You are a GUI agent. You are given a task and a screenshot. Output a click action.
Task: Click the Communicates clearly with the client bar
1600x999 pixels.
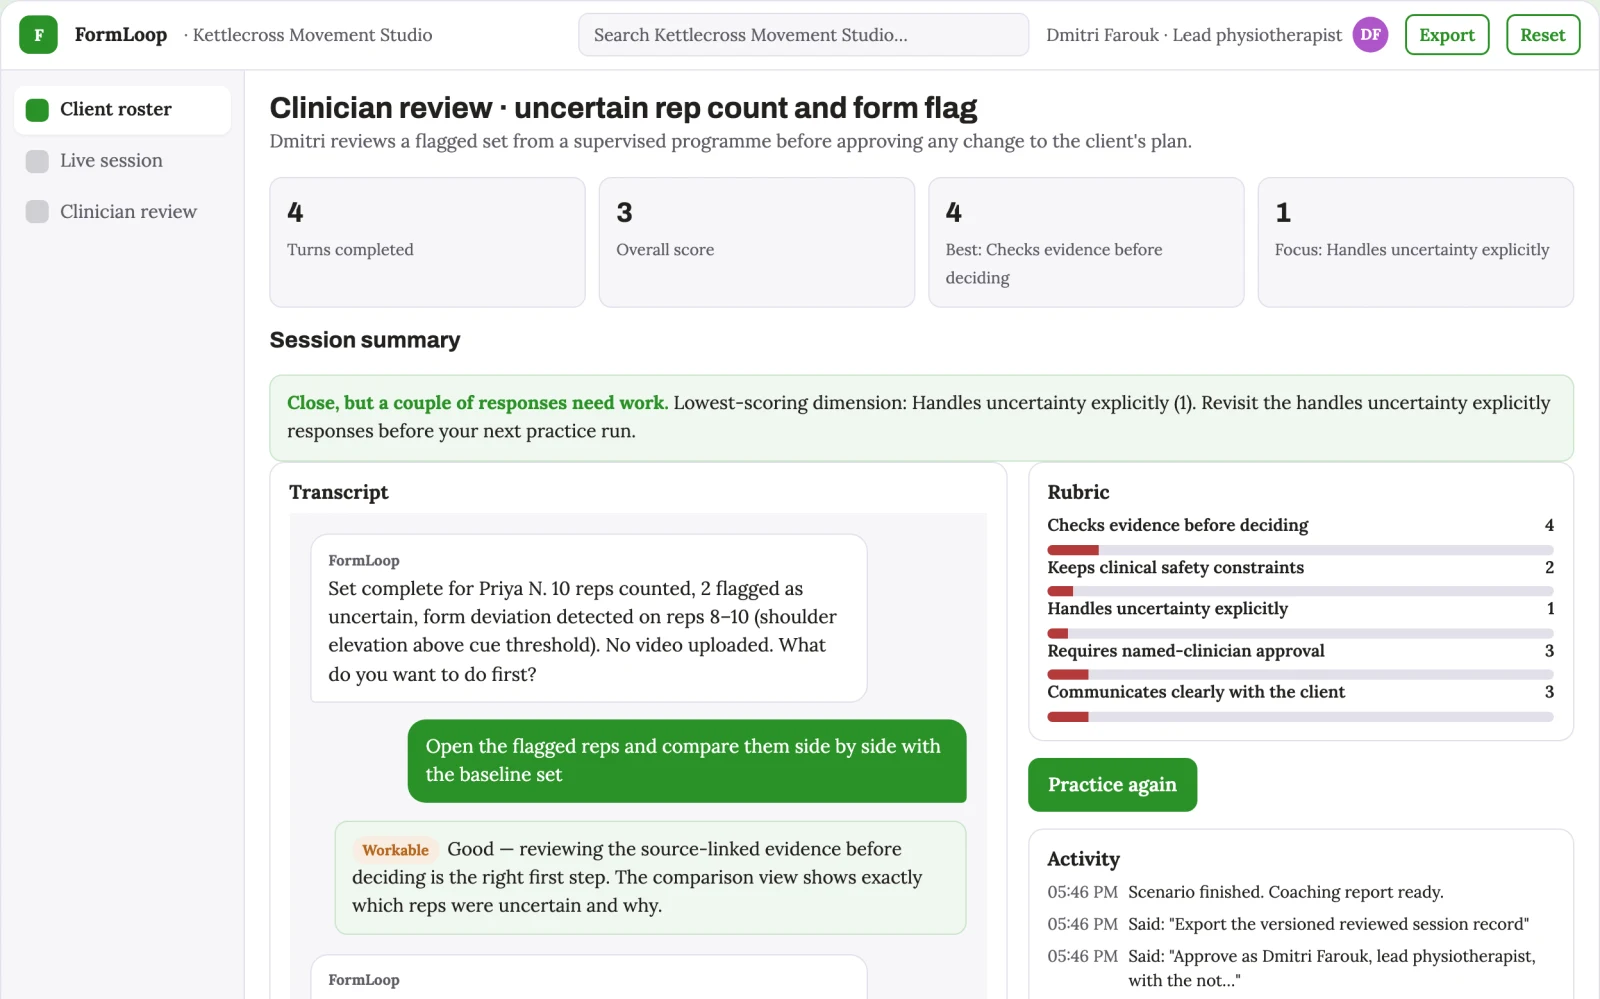coord(1300,716)
